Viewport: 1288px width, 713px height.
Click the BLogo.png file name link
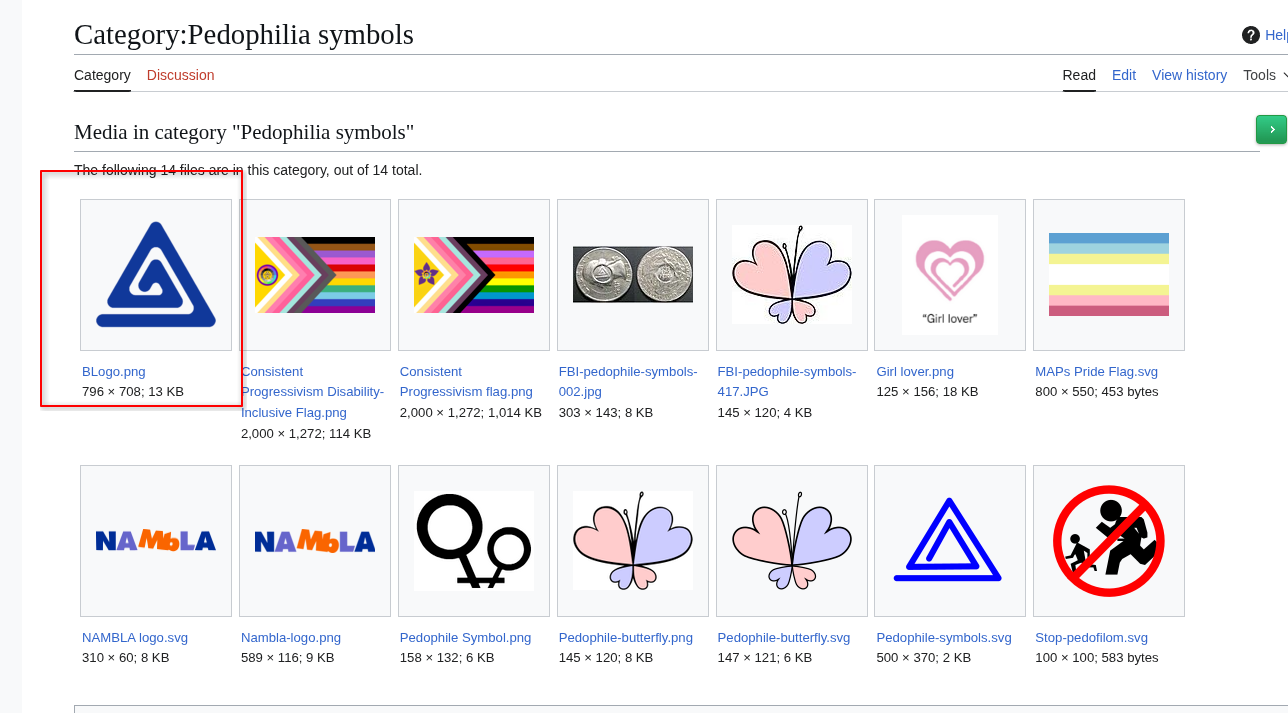click(114, 372)
